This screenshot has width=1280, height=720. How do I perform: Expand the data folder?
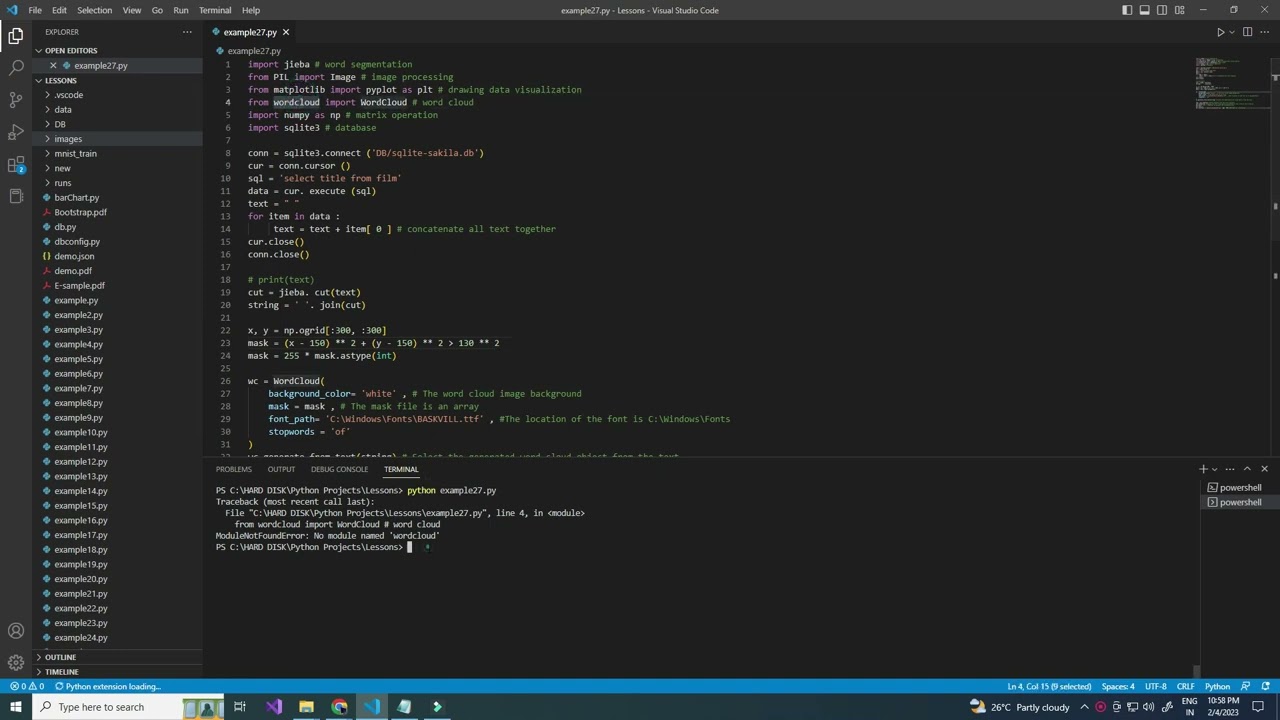click(x=117, y=110)
